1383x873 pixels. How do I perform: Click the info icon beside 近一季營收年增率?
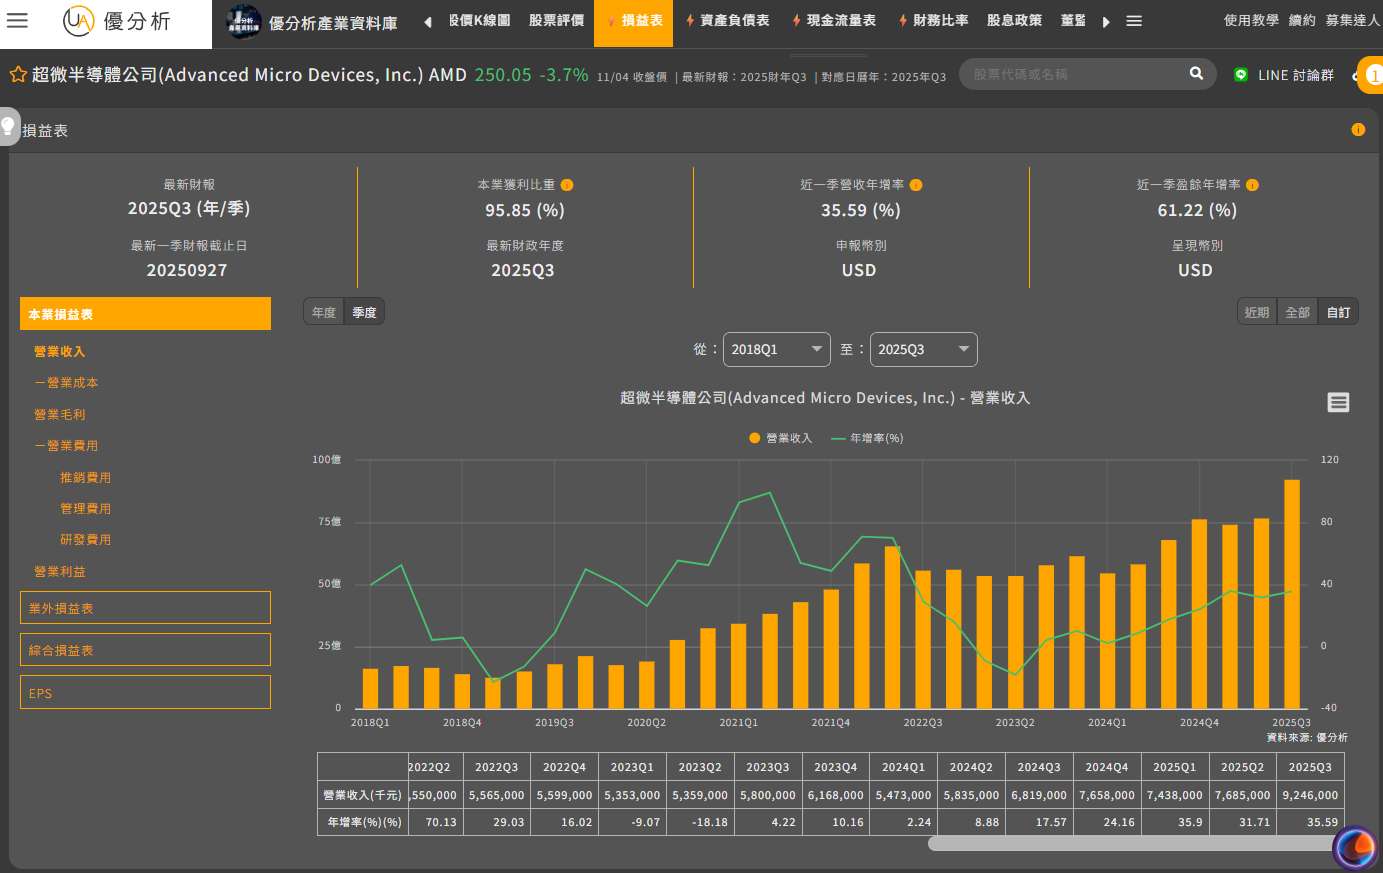tap(916, 185)
